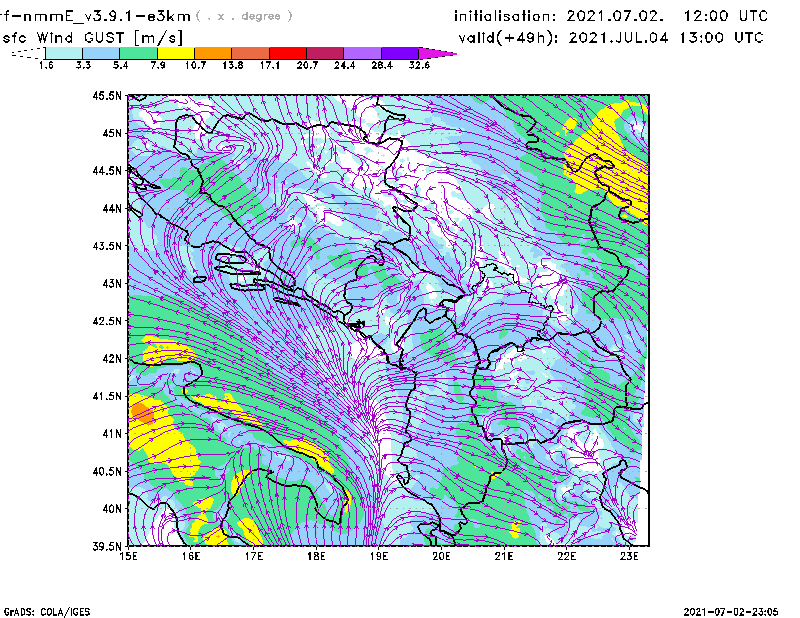Click the grey '( . x . degree )' text
The height and width of the screenshot is (618, 800).
[x=244, y=16]
